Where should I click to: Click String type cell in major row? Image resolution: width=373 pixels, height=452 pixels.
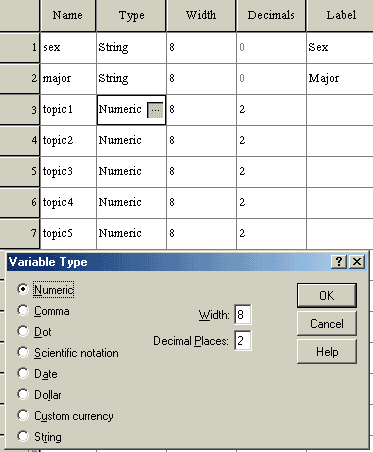click(x=131, y=78)
